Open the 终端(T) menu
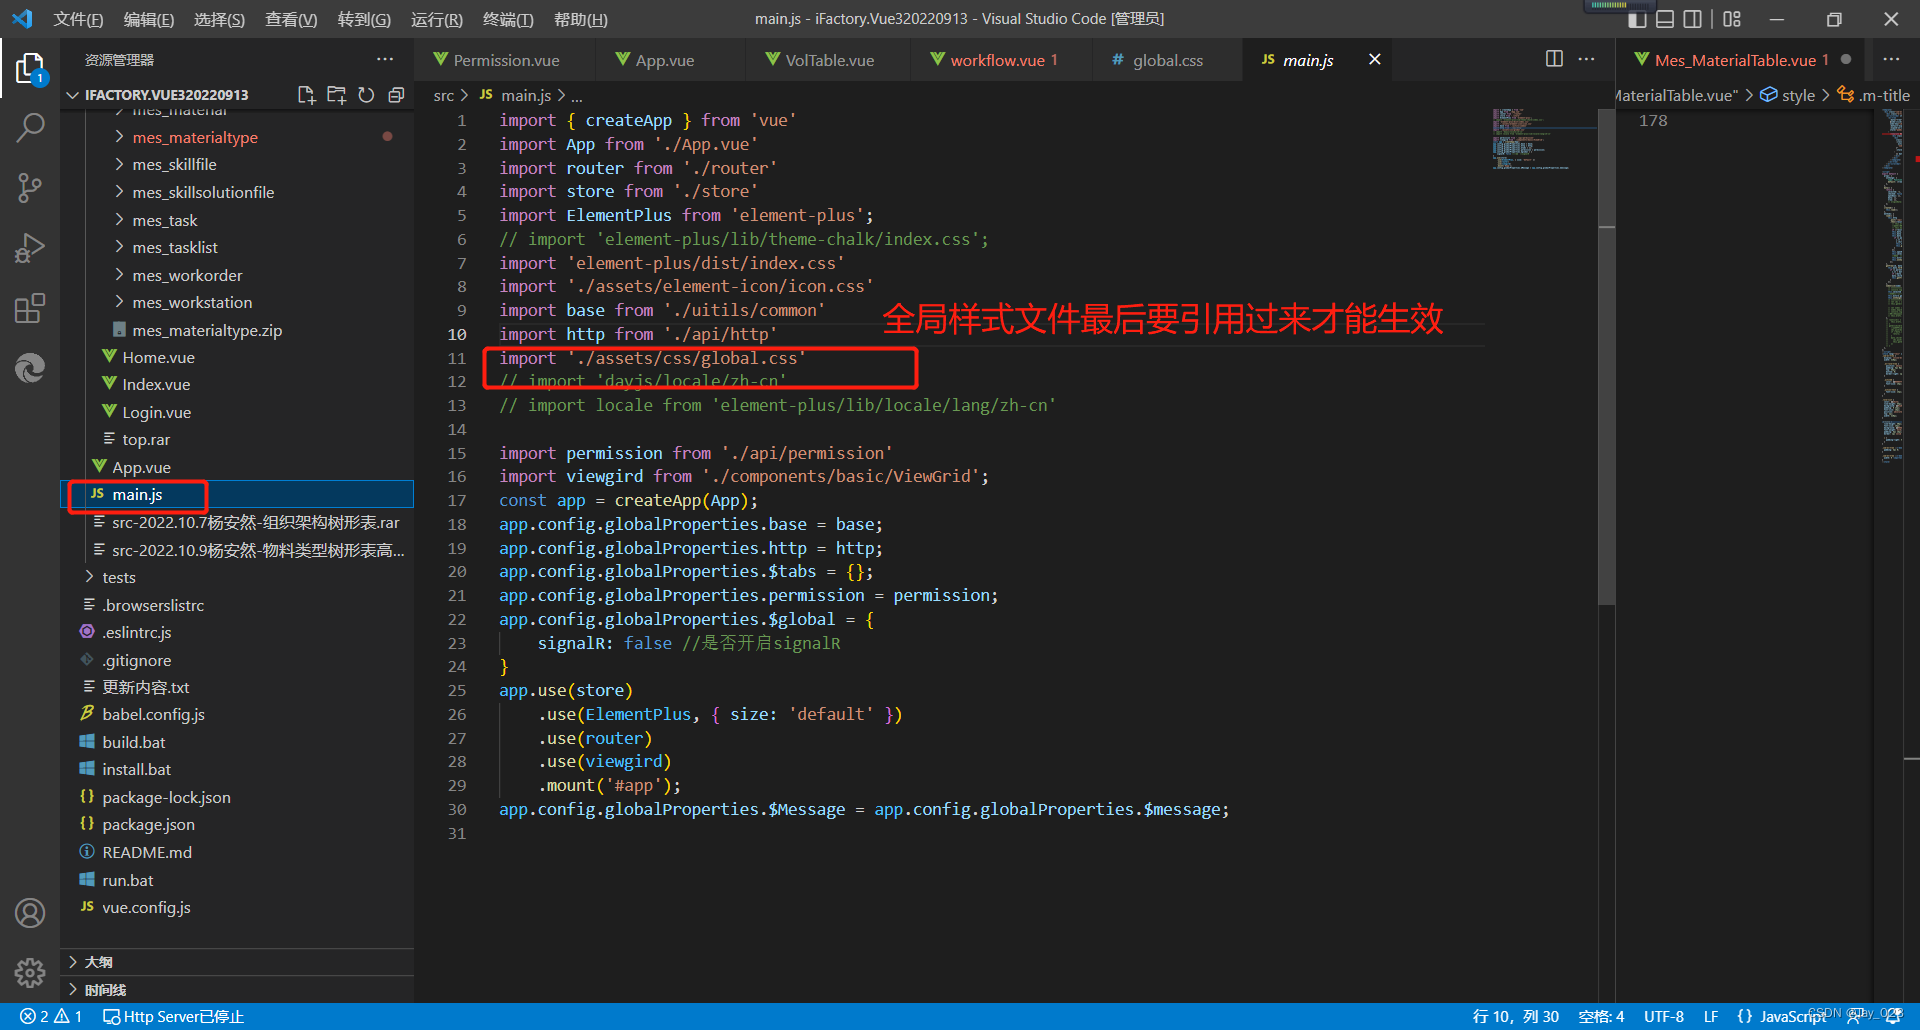The height and width of the screenshot is (1030, 1920). tap(508, 19)
